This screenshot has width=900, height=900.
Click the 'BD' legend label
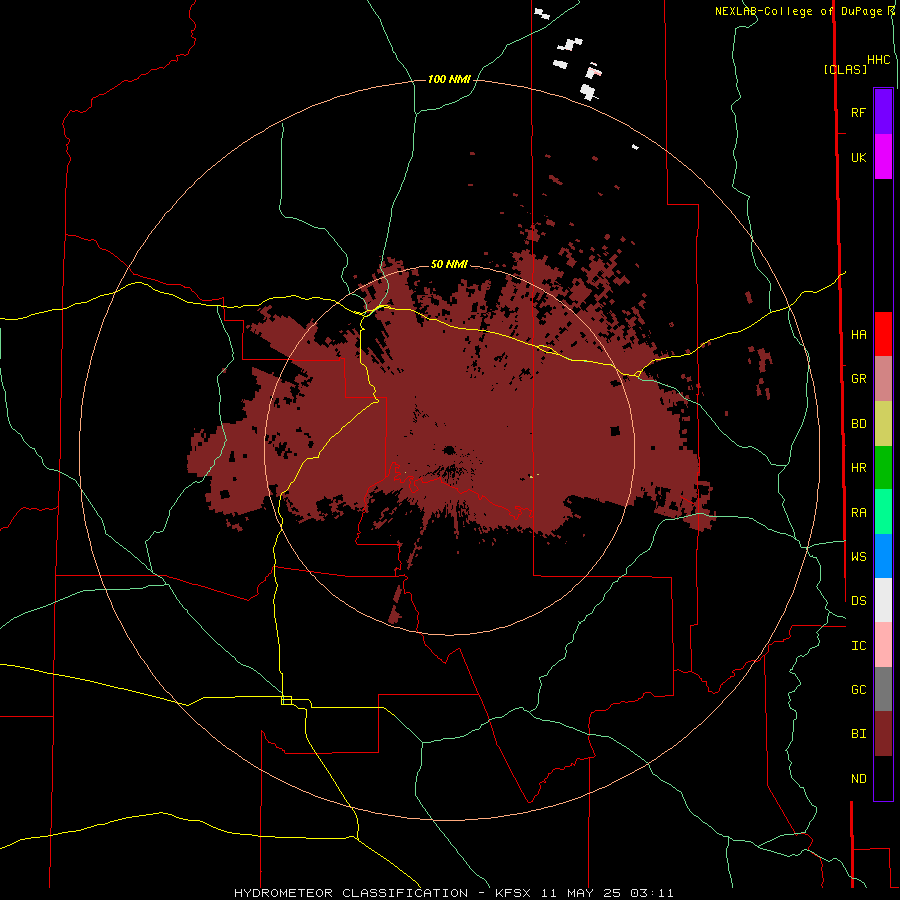click(858, 424)
